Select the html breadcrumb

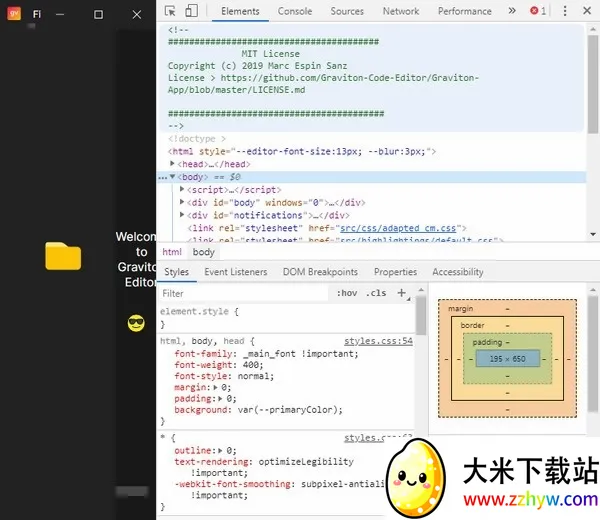(x=172, y=252)
